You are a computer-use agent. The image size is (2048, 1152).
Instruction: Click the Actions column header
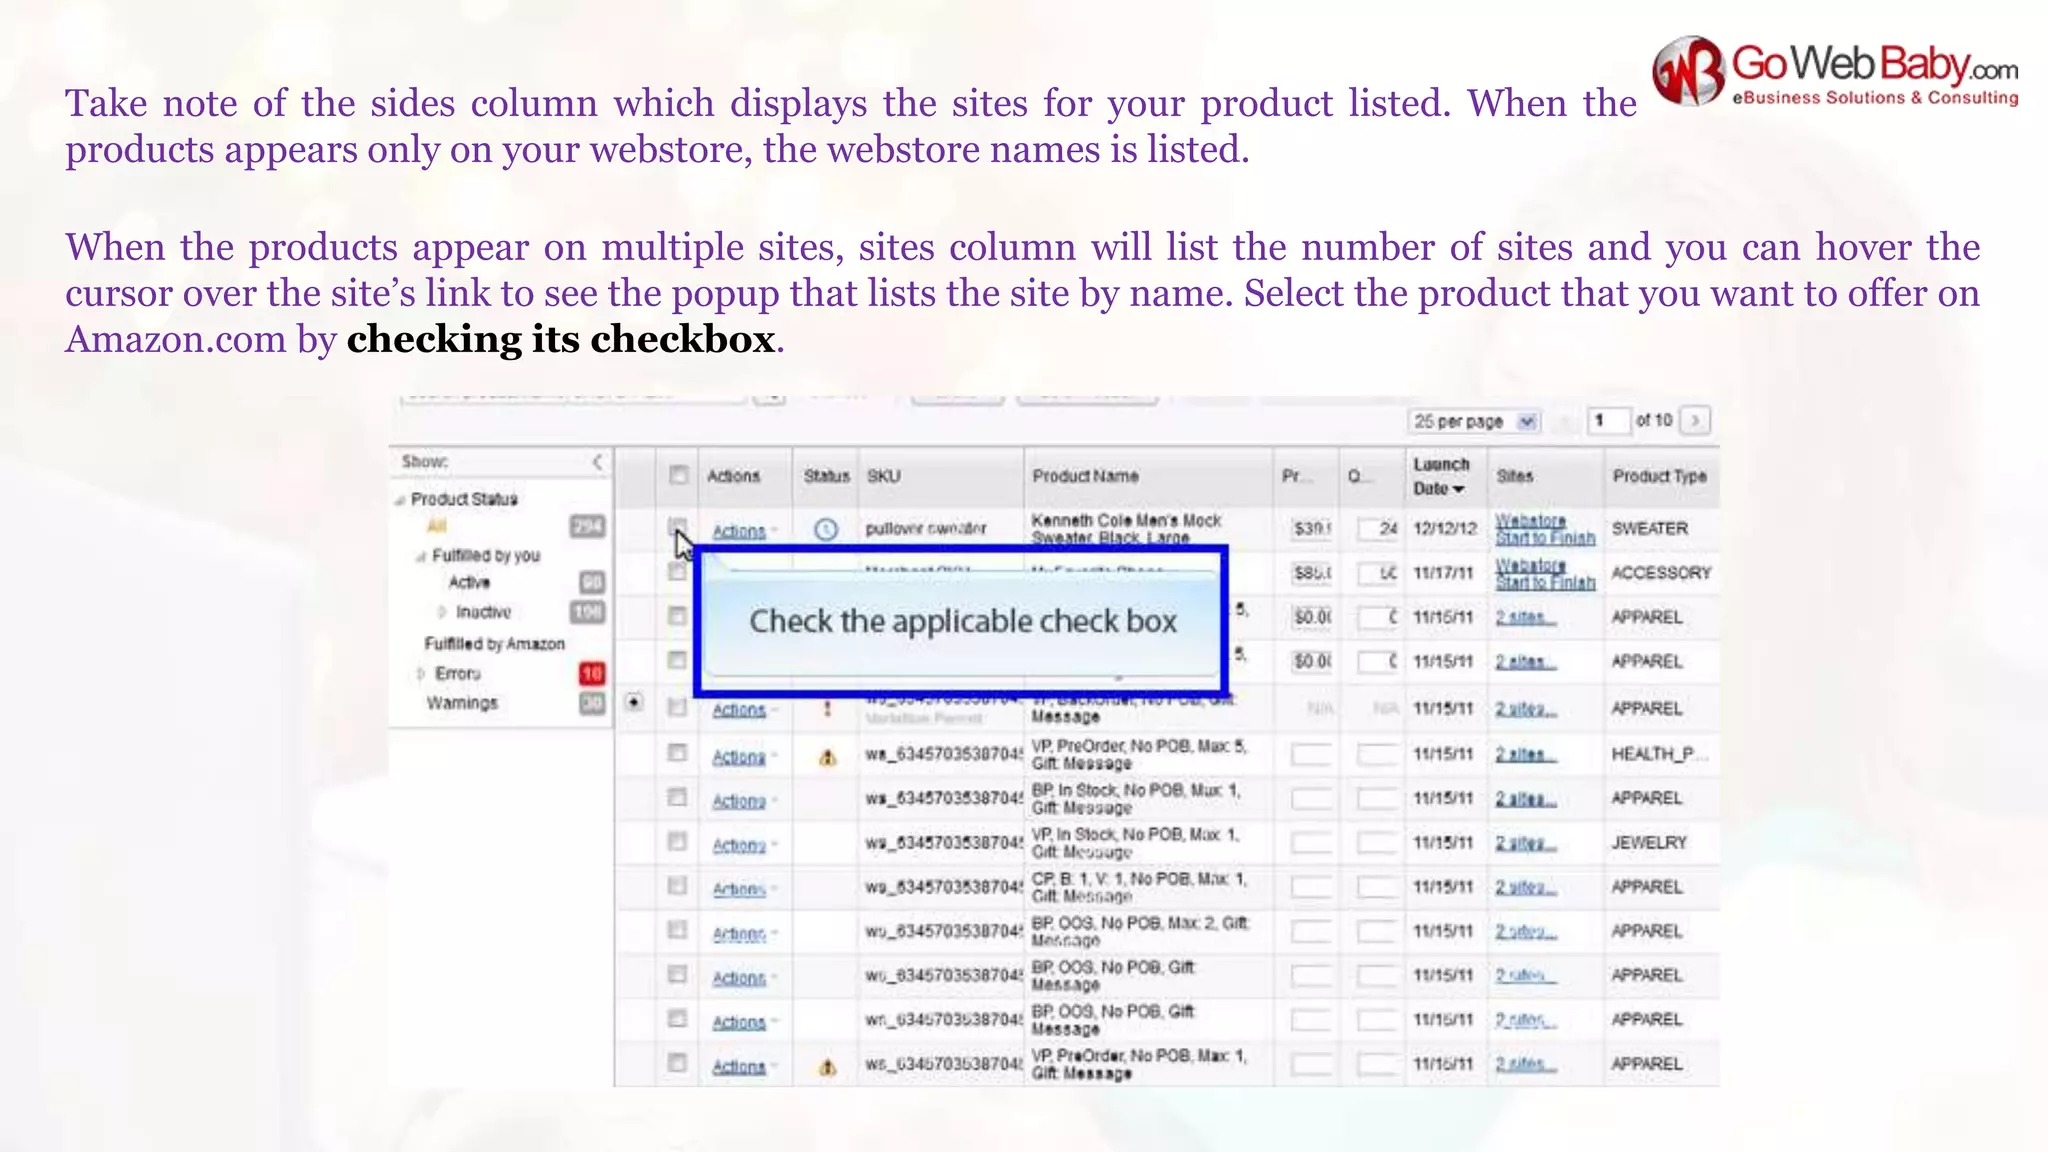(x=734, y=476)
